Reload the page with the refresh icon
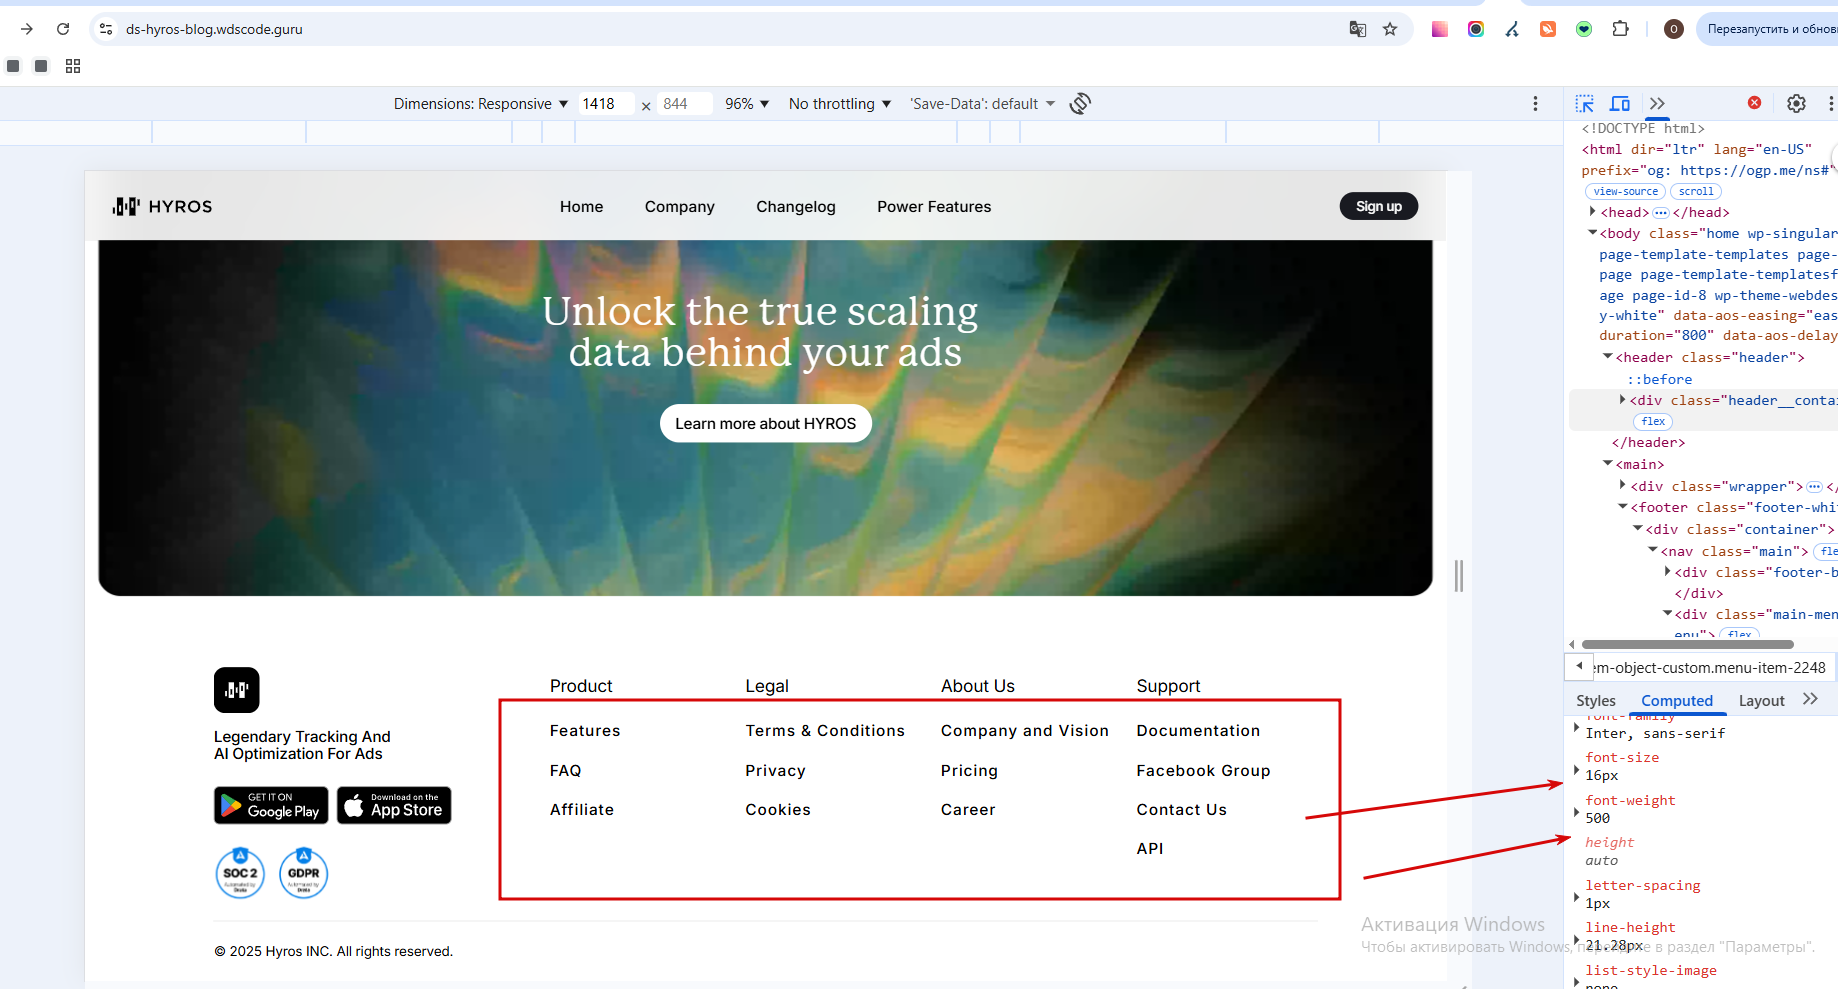The height and width of the screenshot is (989, 1838). point(63,29)
